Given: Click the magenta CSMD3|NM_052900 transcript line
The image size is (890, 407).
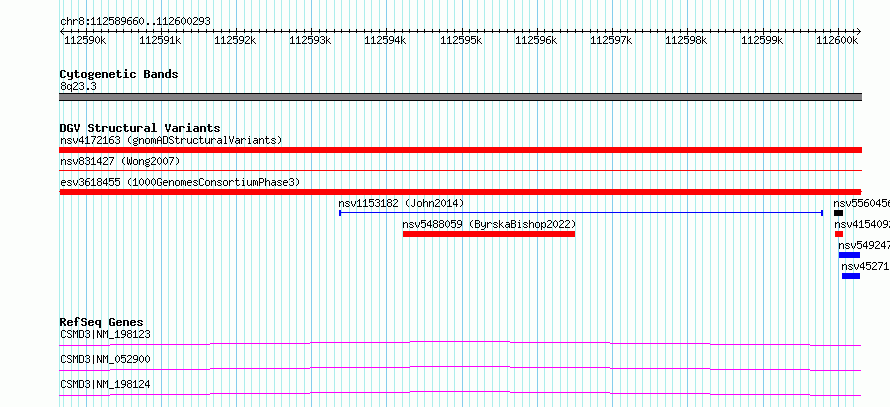Looking at the screenshot, I should (460, 368).
